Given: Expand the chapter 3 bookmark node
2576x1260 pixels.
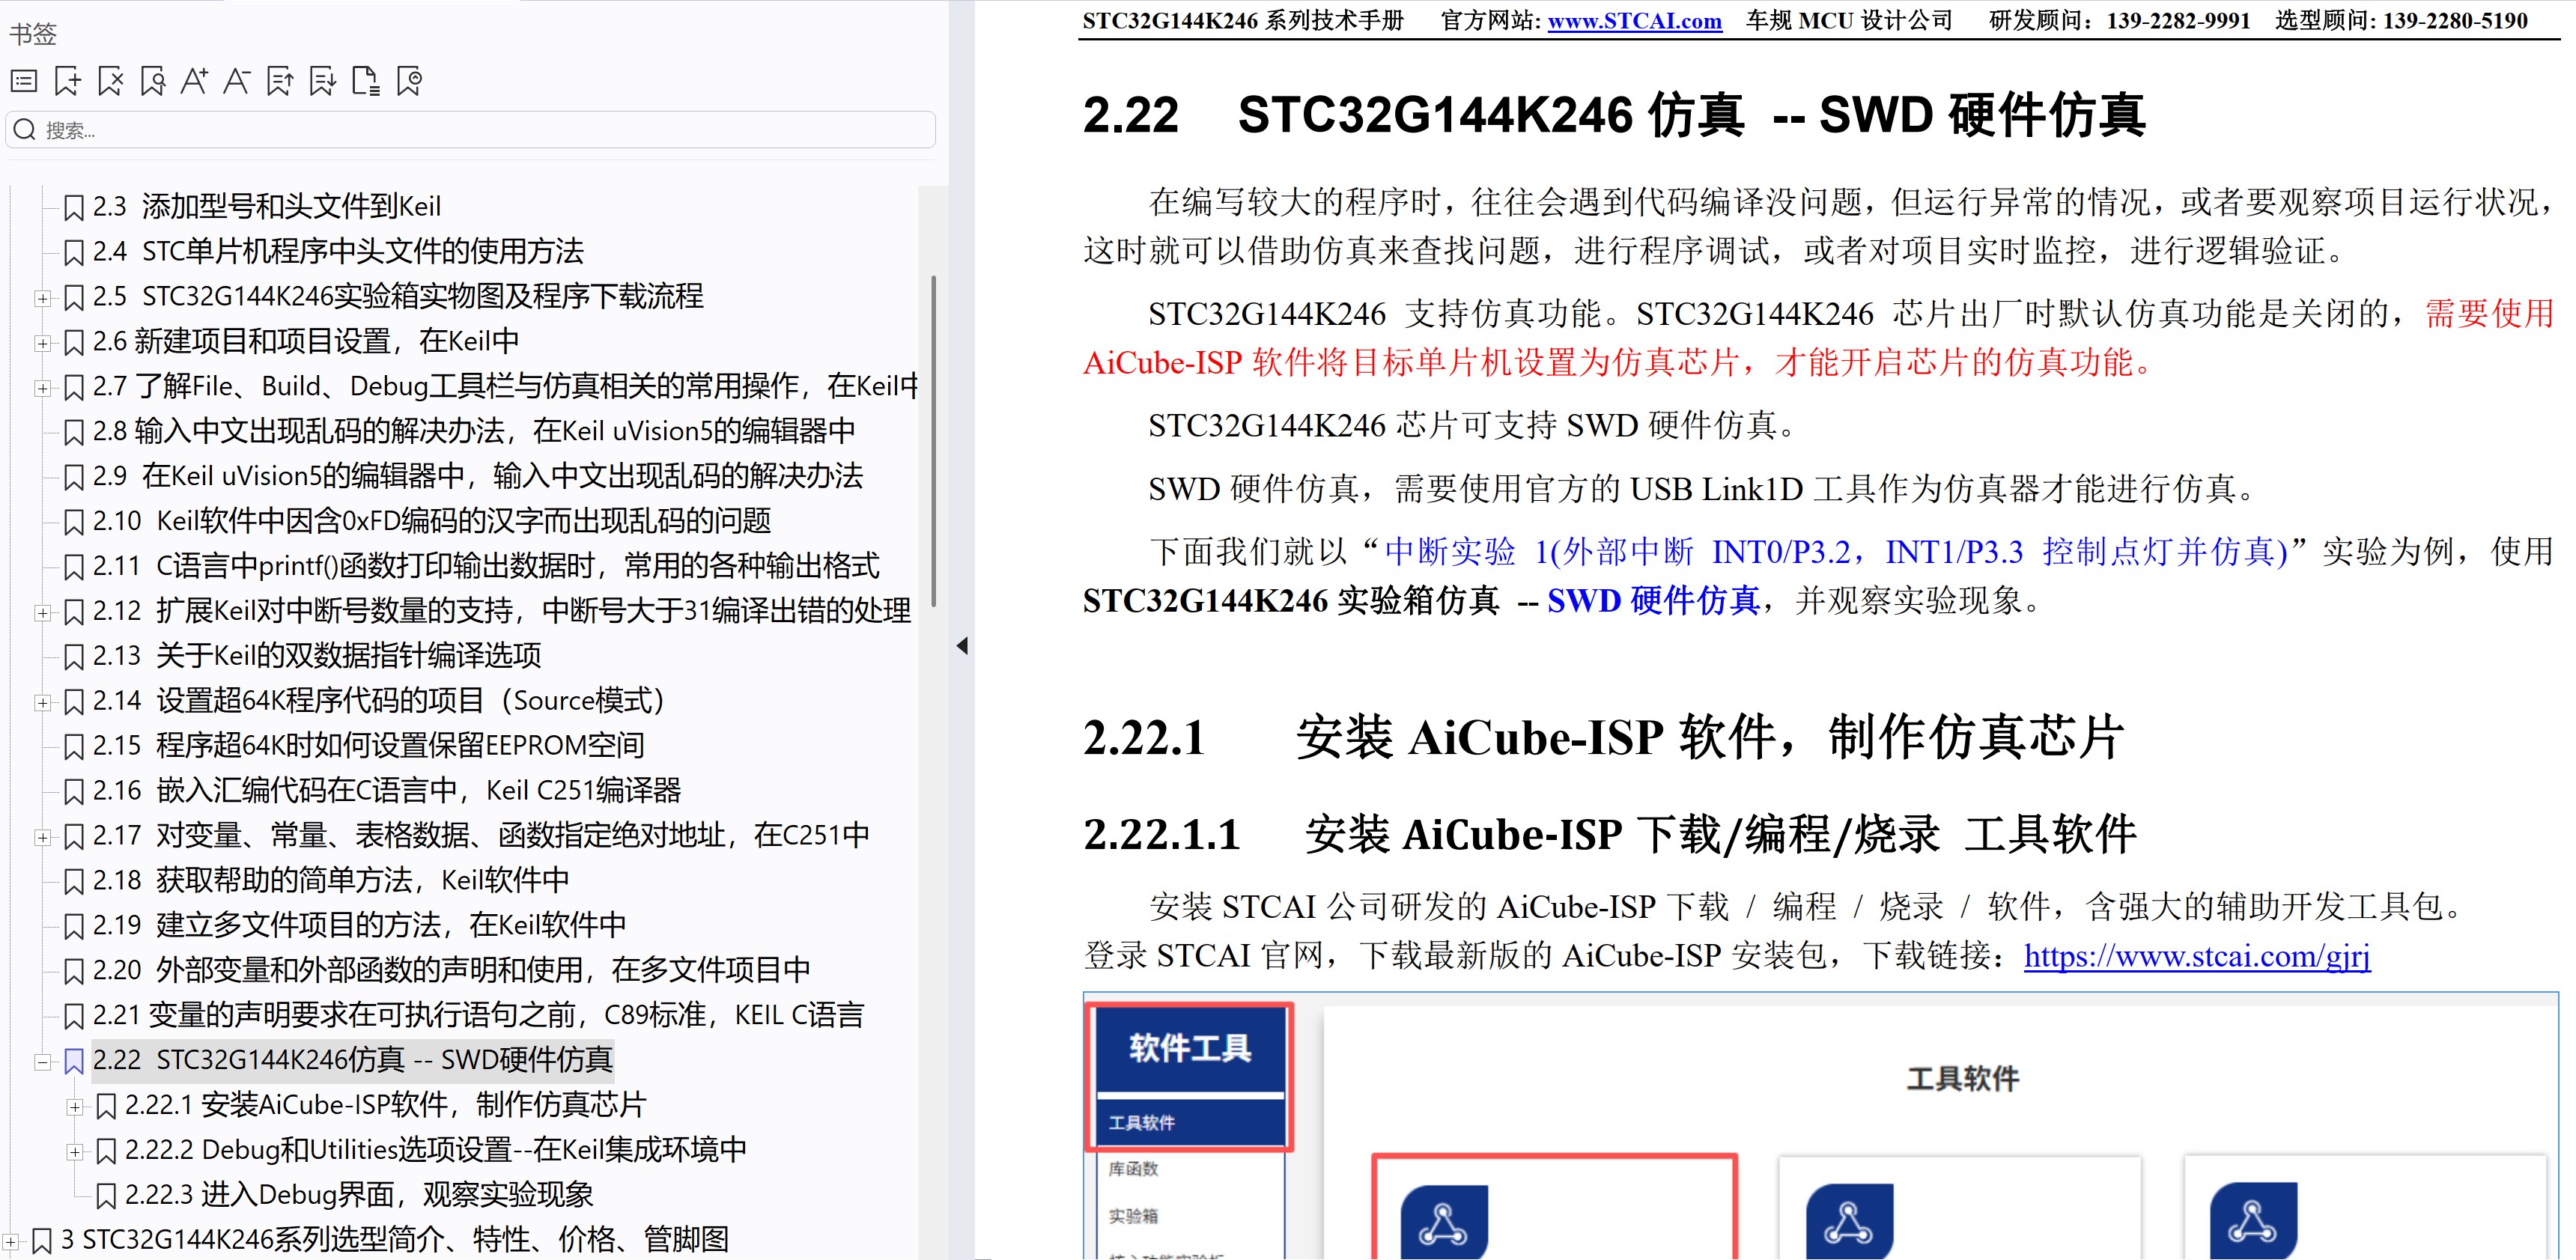Looking at the screenshot, I should click(11, 1241).
